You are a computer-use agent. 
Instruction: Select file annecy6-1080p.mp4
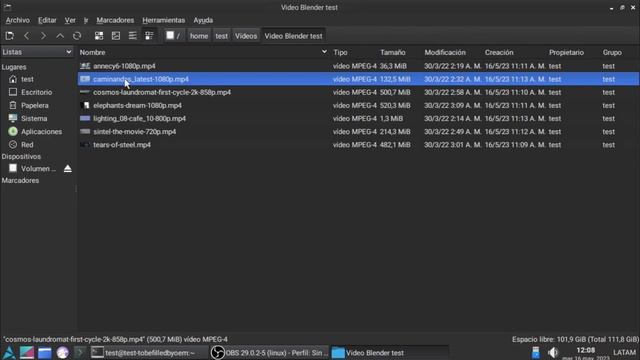click(124, 66)
